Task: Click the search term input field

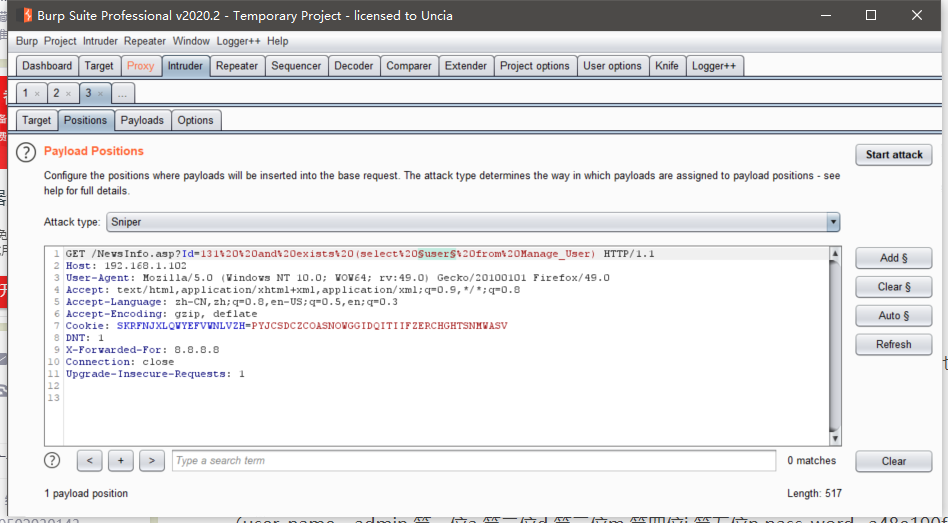Action: click(x=474, y=461)
